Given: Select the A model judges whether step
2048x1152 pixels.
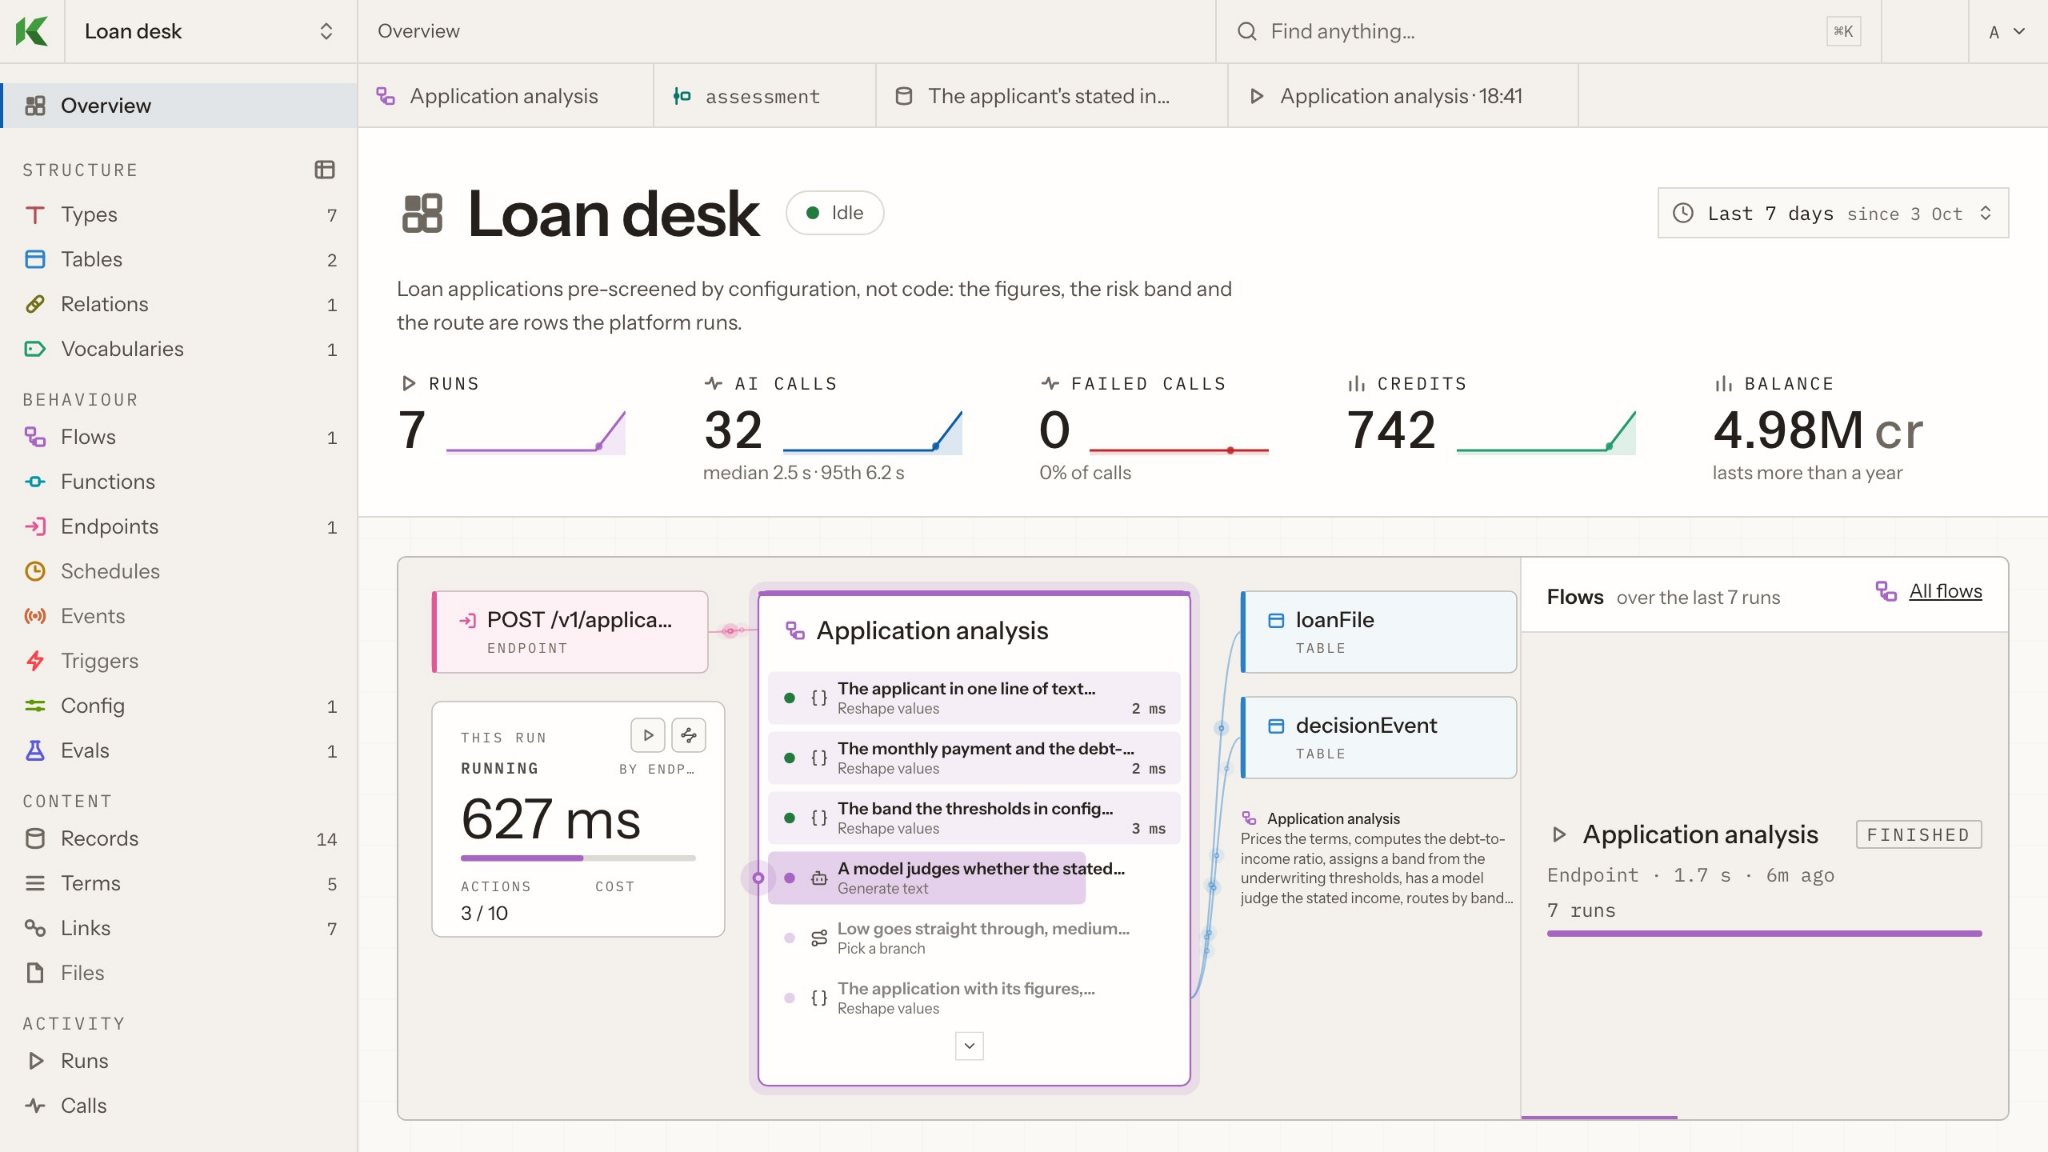Looking at the screenshot, I should tap(974, 878).
